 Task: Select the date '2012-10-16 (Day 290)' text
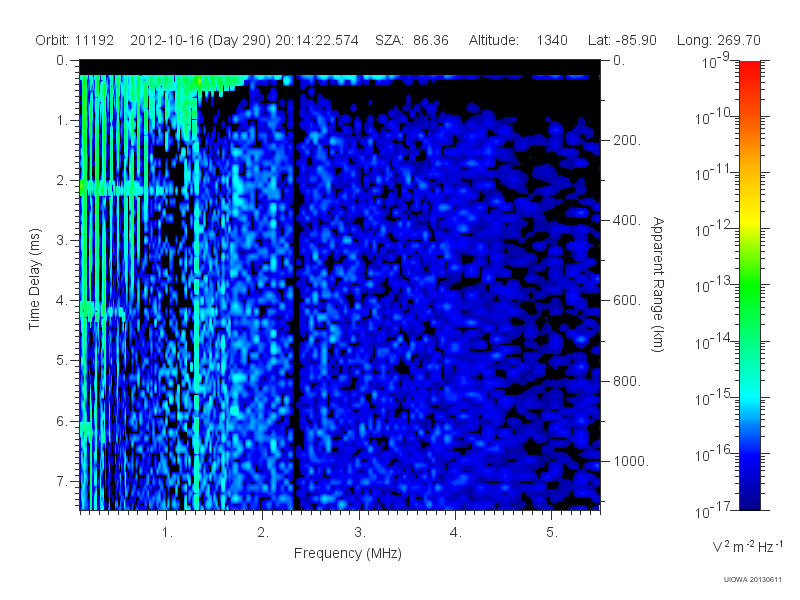(201, 40)
